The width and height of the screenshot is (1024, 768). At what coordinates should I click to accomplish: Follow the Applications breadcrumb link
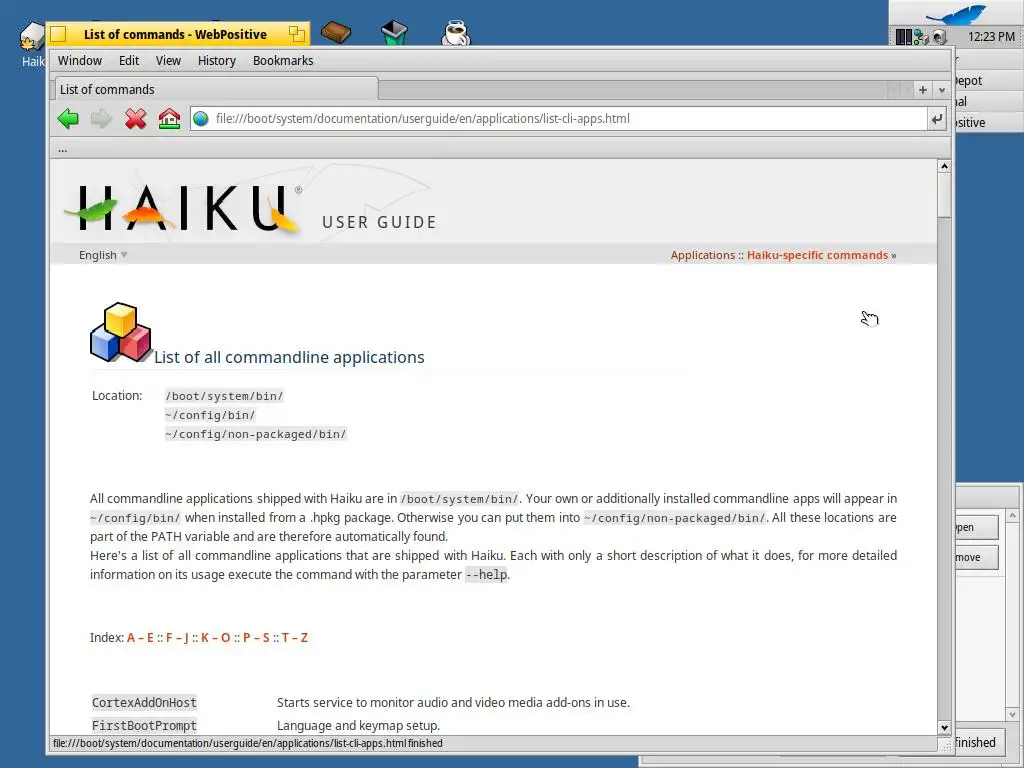click(703, 255)
